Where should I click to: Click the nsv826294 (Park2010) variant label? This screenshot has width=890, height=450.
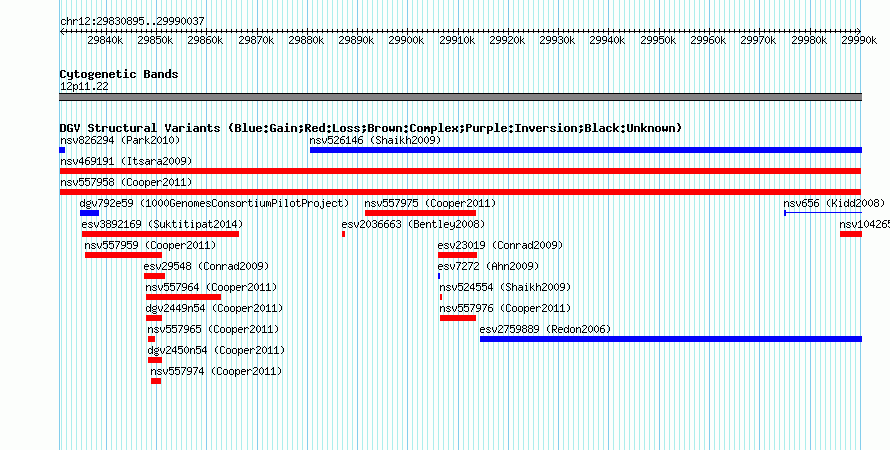pos(120,140)
